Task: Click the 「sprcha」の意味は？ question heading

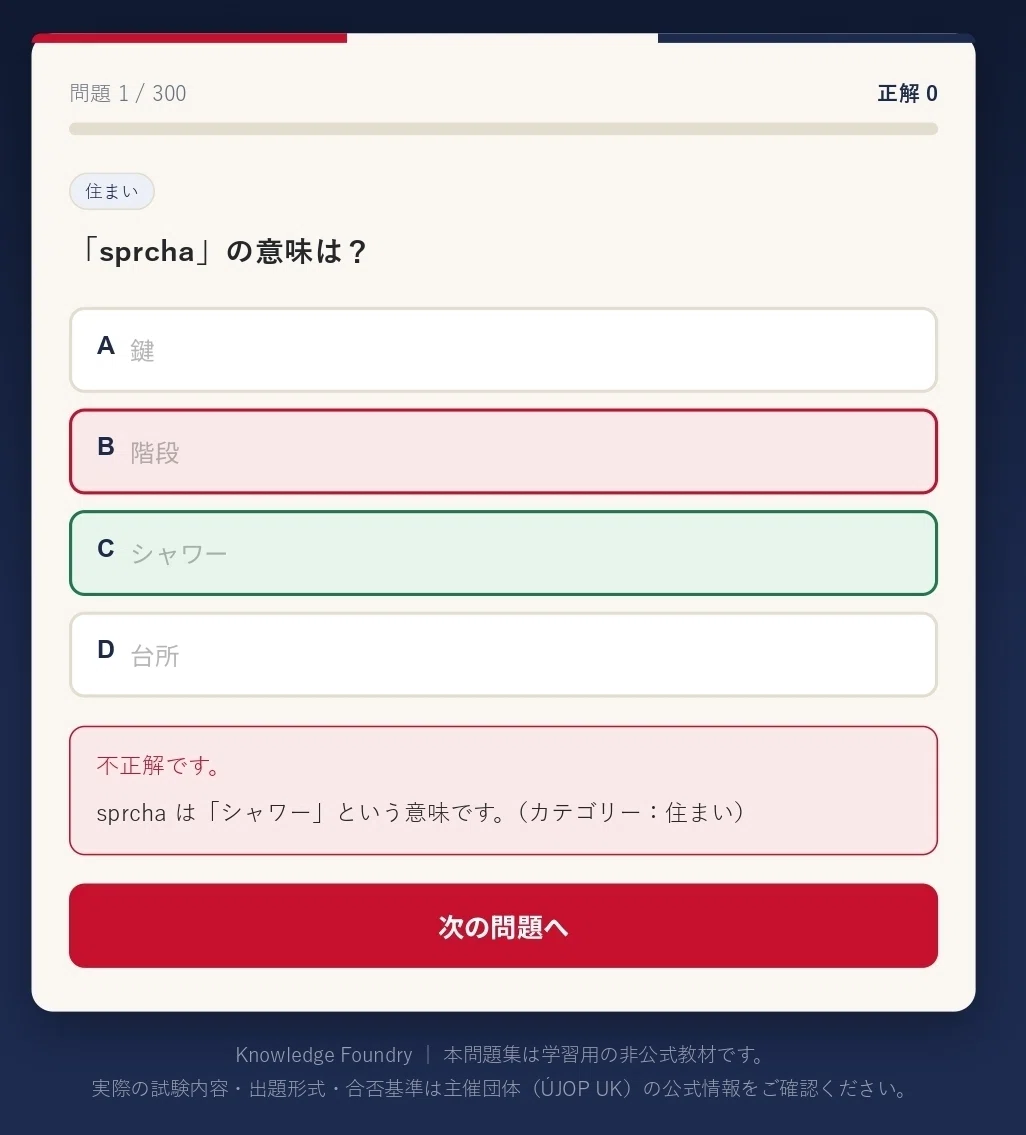Action: tap(221, 251)
